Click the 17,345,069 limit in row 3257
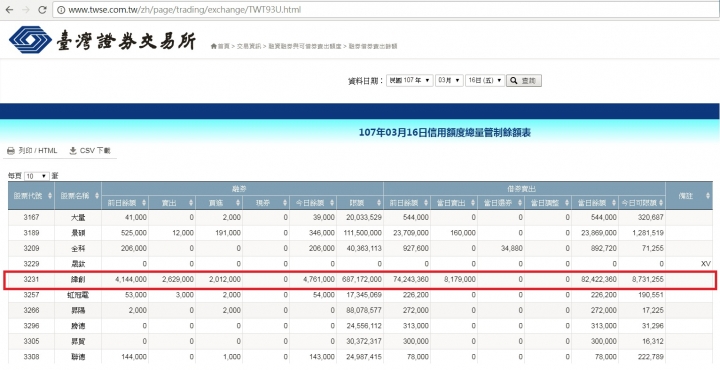 pos(364,295)
